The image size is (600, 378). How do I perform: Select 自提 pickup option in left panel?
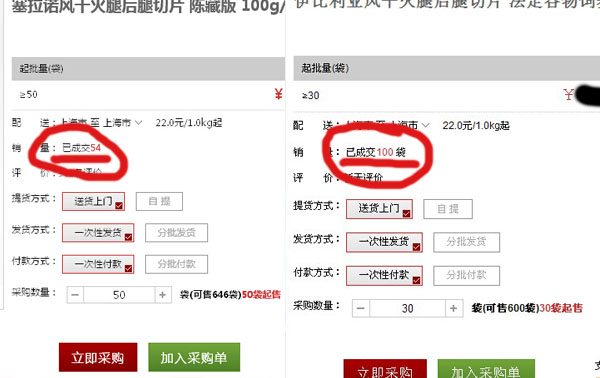(159, 202)
